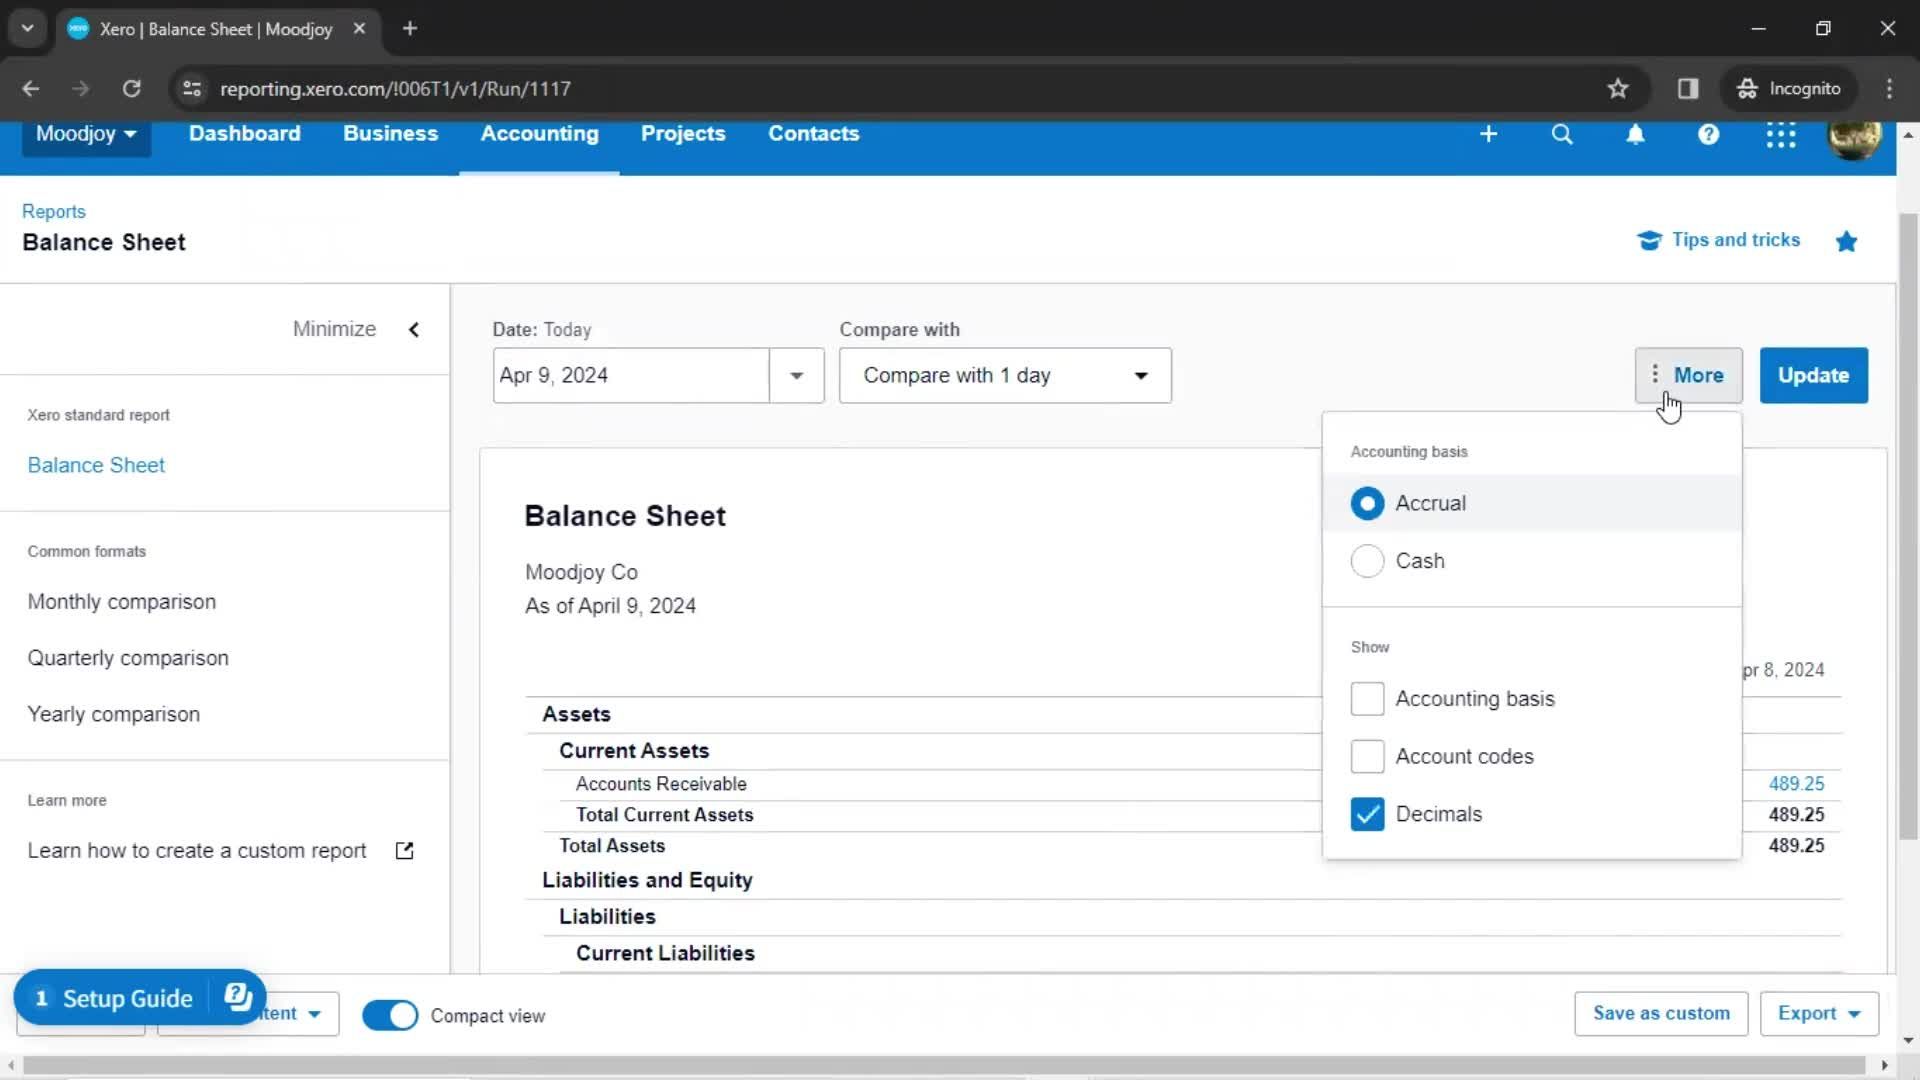
Task: Bookmark this page with browser star icon
Action: pyautogui.click(x=1618, y=88)
